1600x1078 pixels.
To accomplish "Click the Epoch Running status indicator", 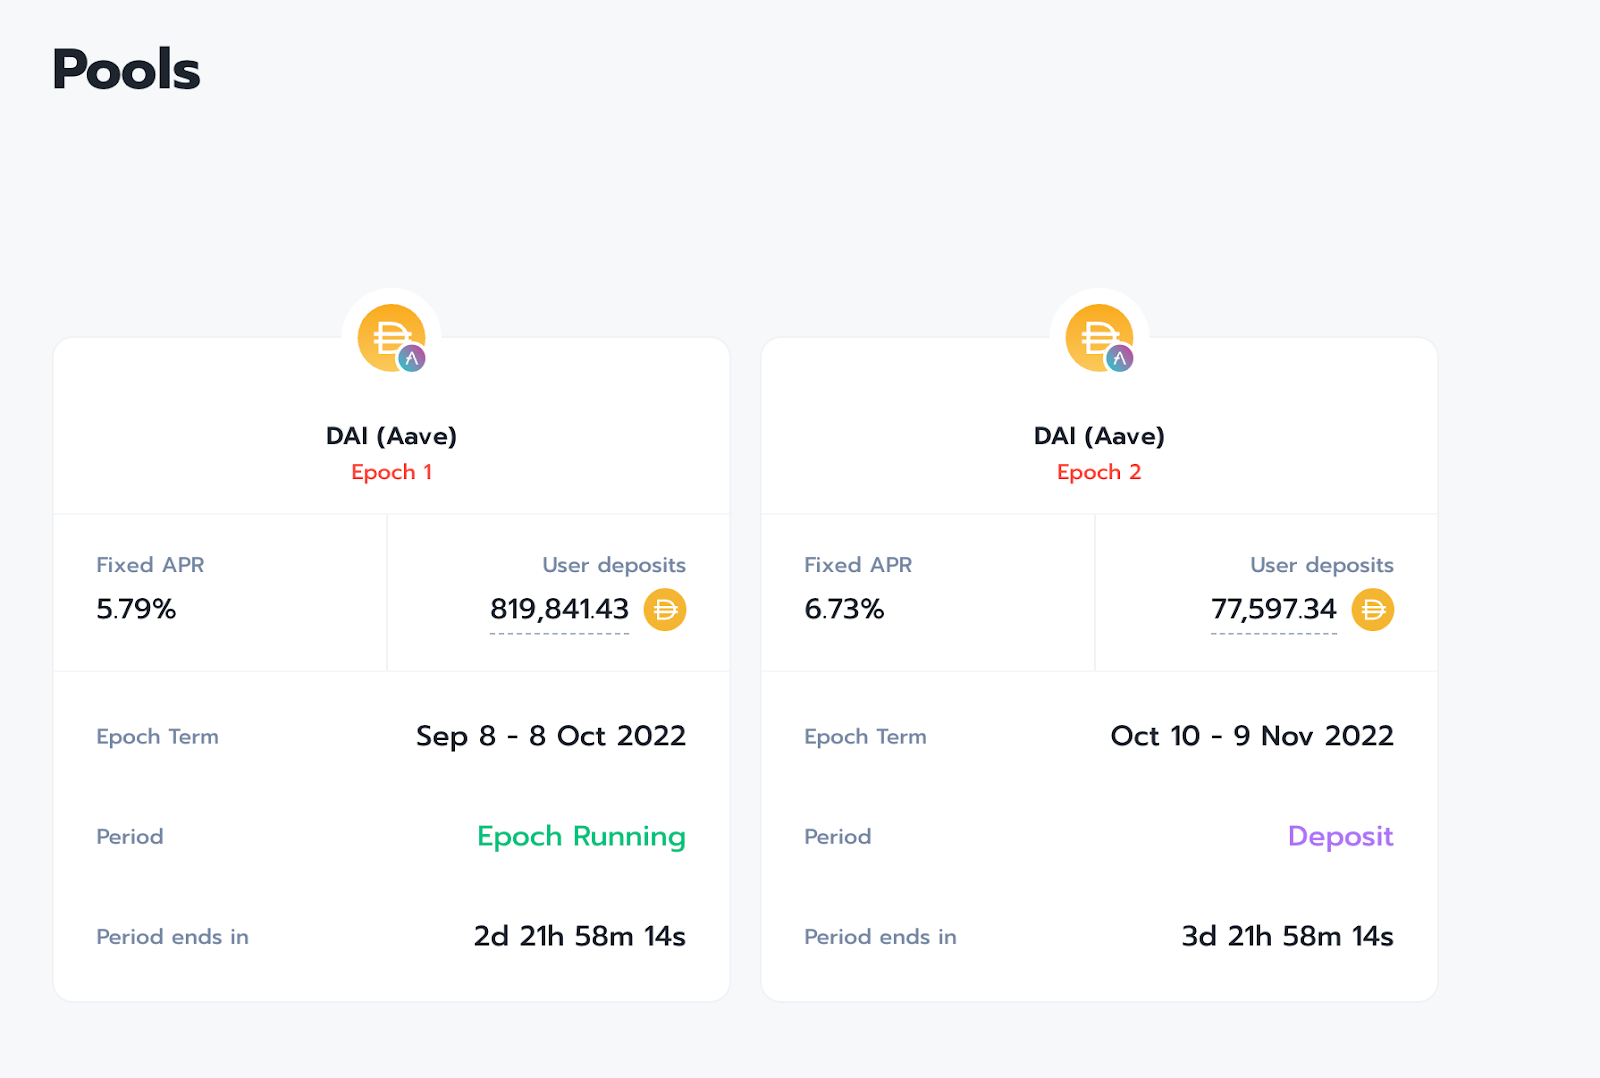I will [581, 837].
